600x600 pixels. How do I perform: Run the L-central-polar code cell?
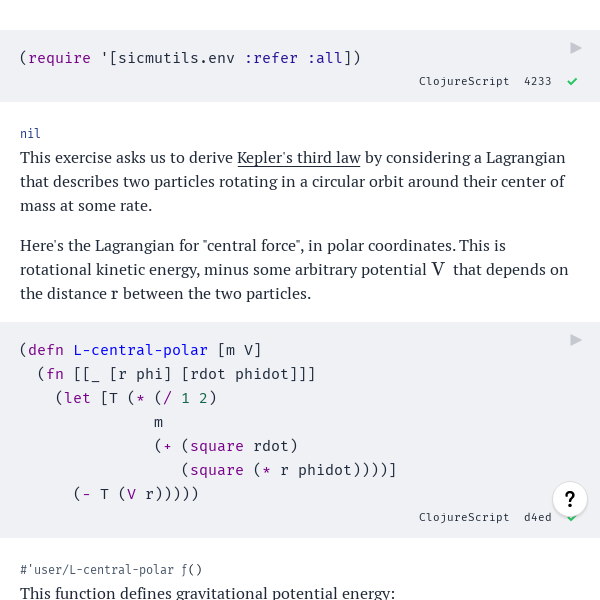(576, 340)
